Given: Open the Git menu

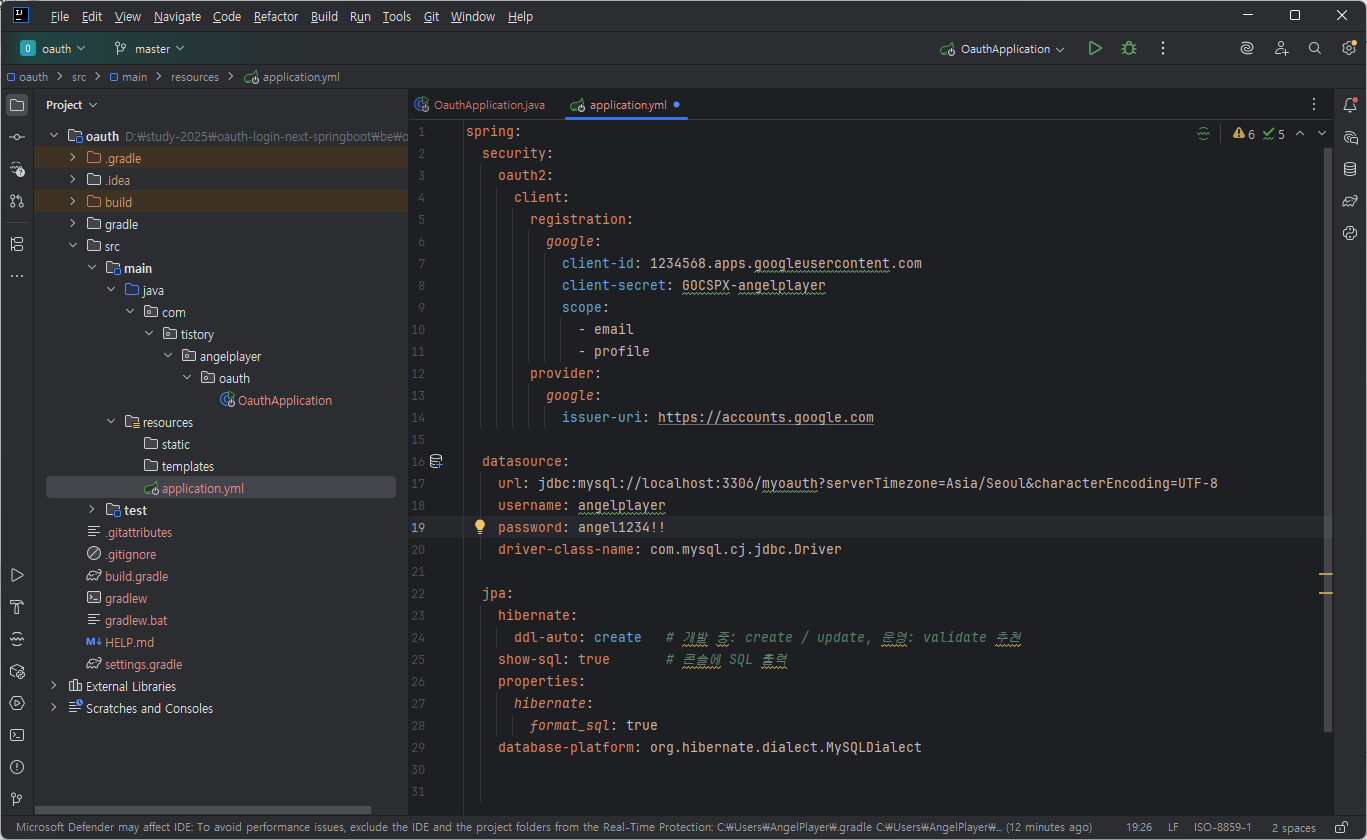Looking at the screenshot, I should (x=431, y=17).
